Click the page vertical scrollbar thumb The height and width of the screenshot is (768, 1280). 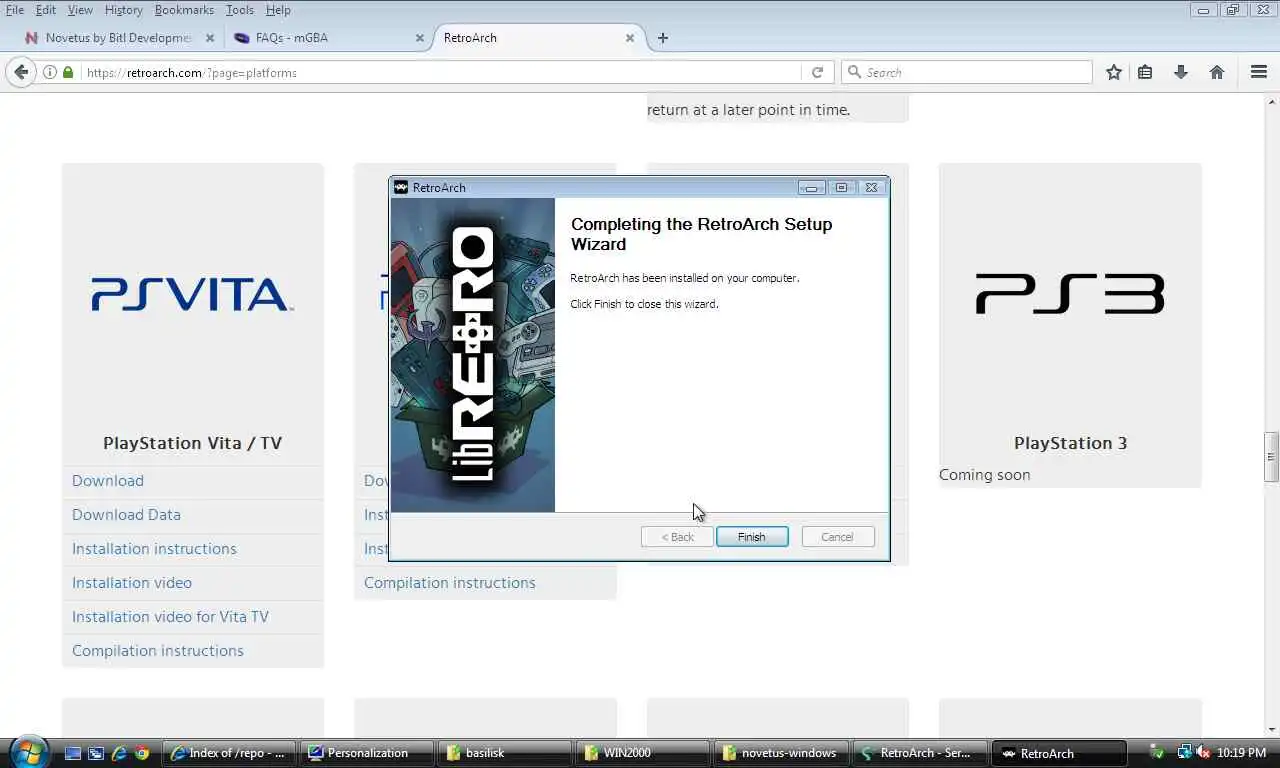pyautogui.click(x=1272, y=457)
